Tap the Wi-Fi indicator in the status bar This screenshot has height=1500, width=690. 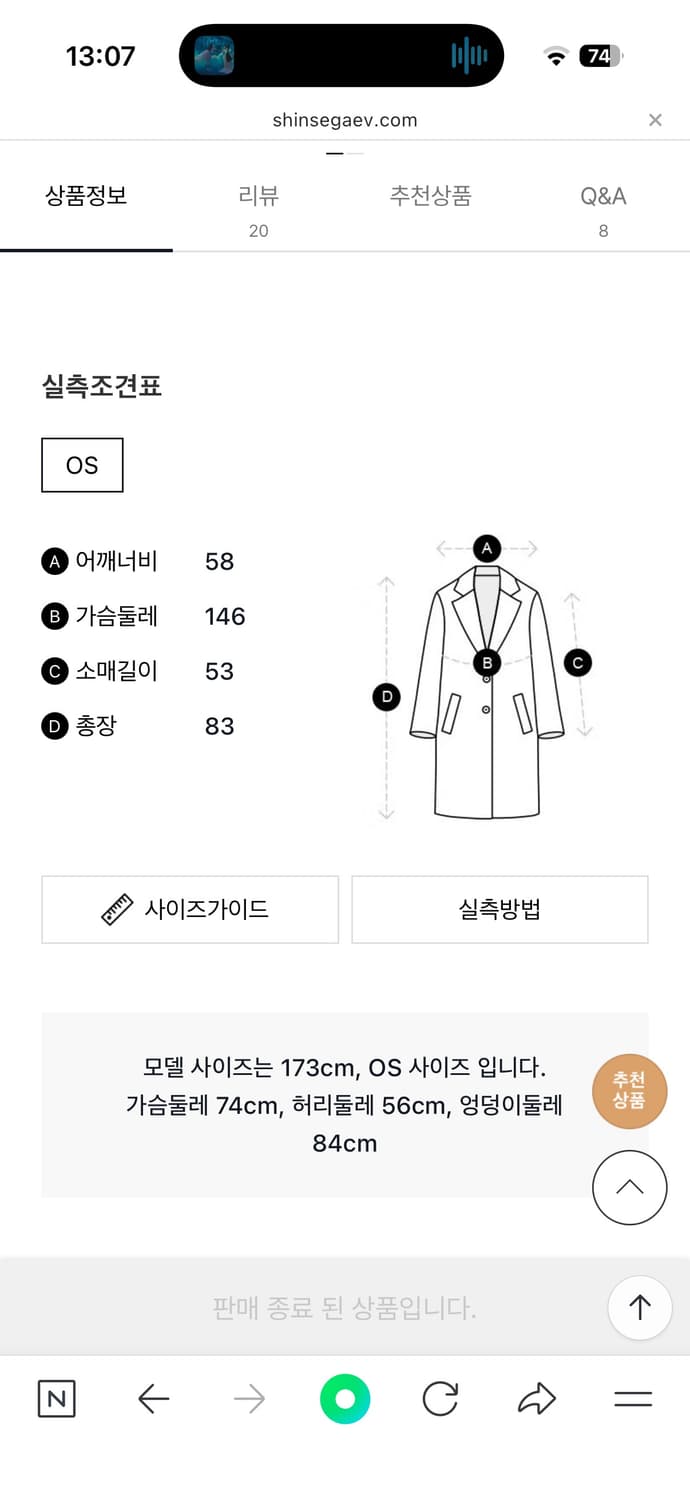(x=556, y=55)
